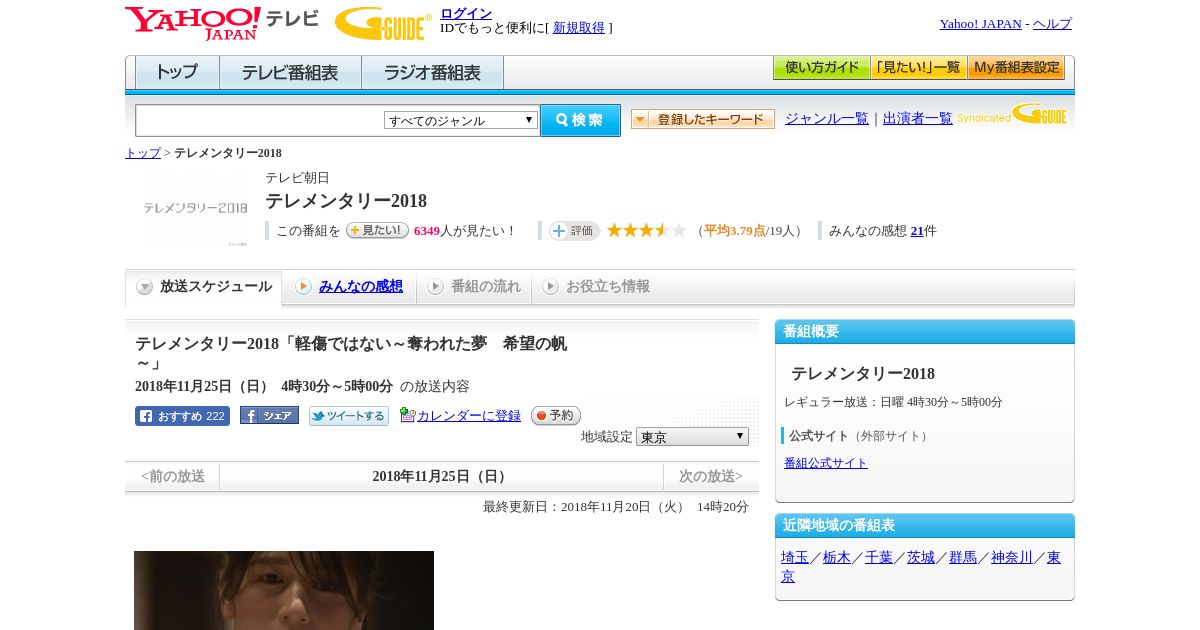
Task: Click レギュラー放送：日曜 4時30分～5時00分 text
Action: pyautogui.click(x=893, y=402)
